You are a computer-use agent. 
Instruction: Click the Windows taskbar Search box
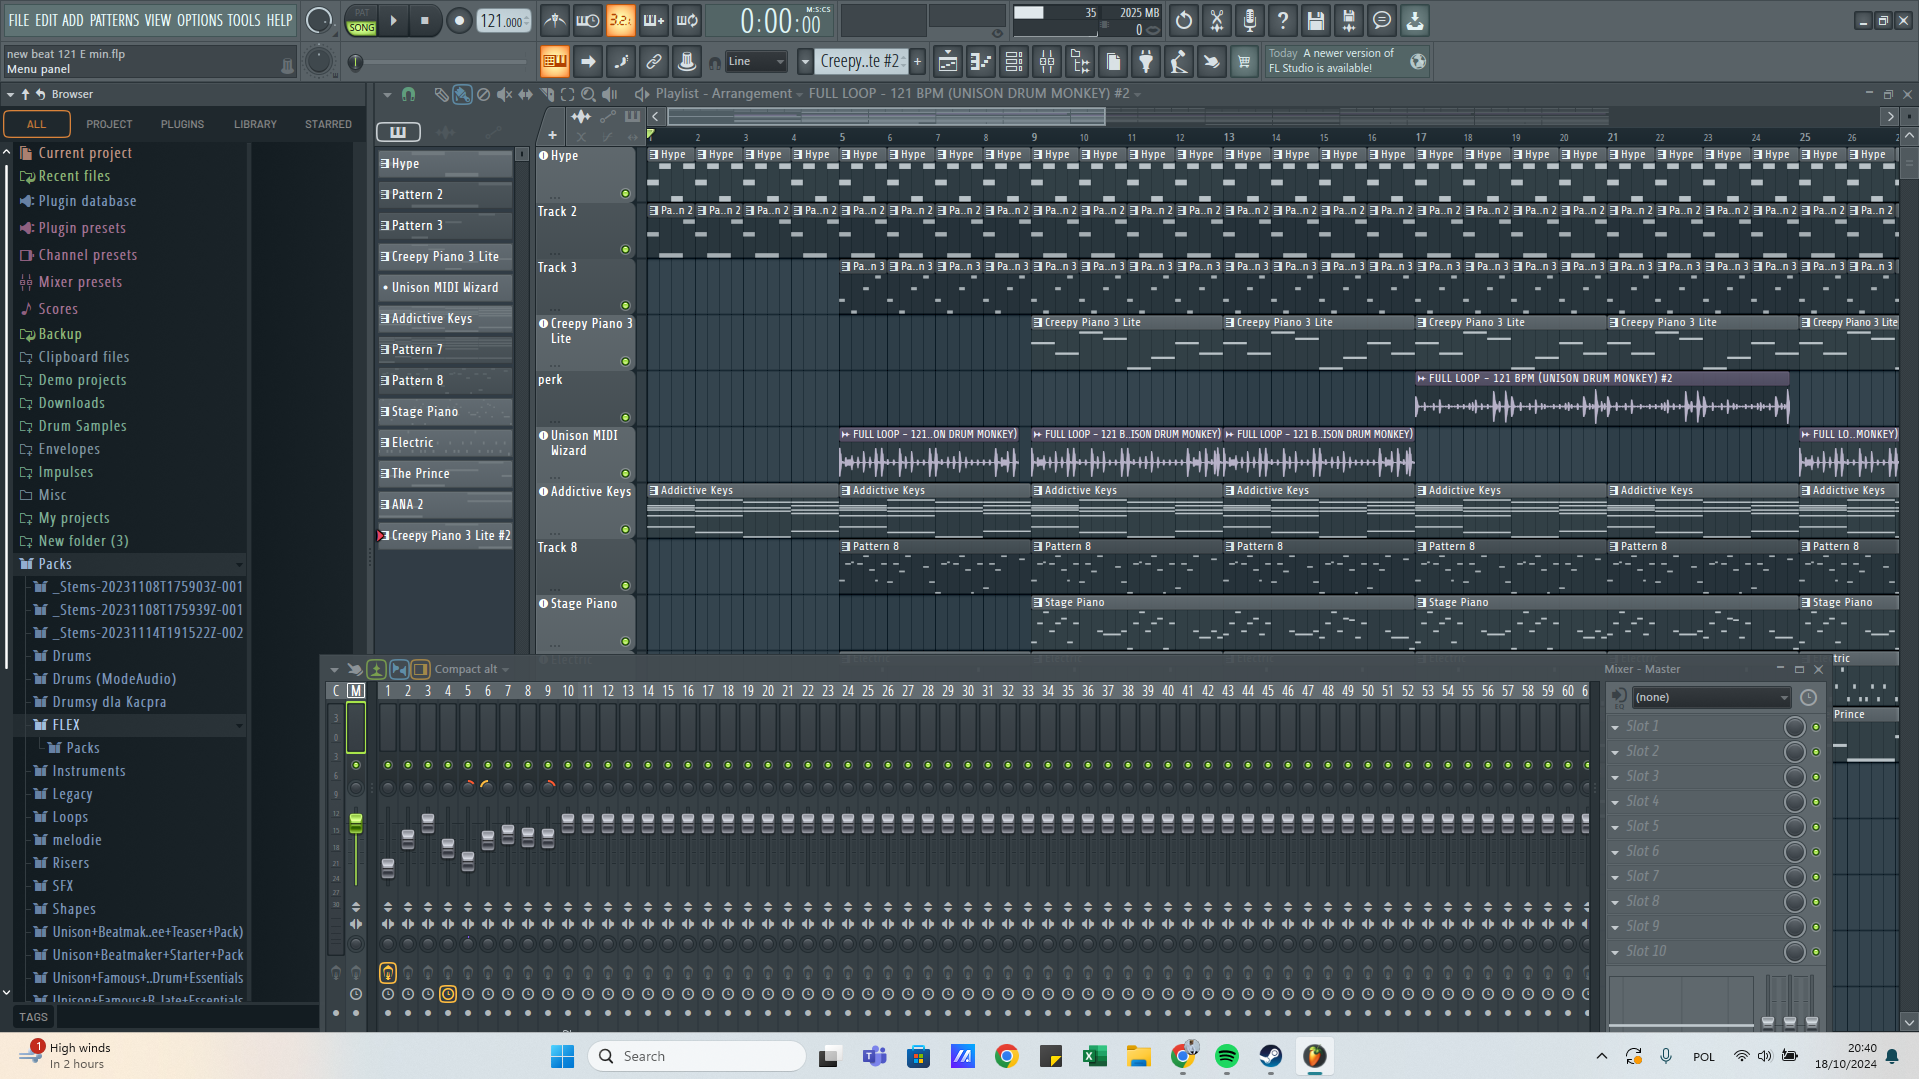point(697,1056)
